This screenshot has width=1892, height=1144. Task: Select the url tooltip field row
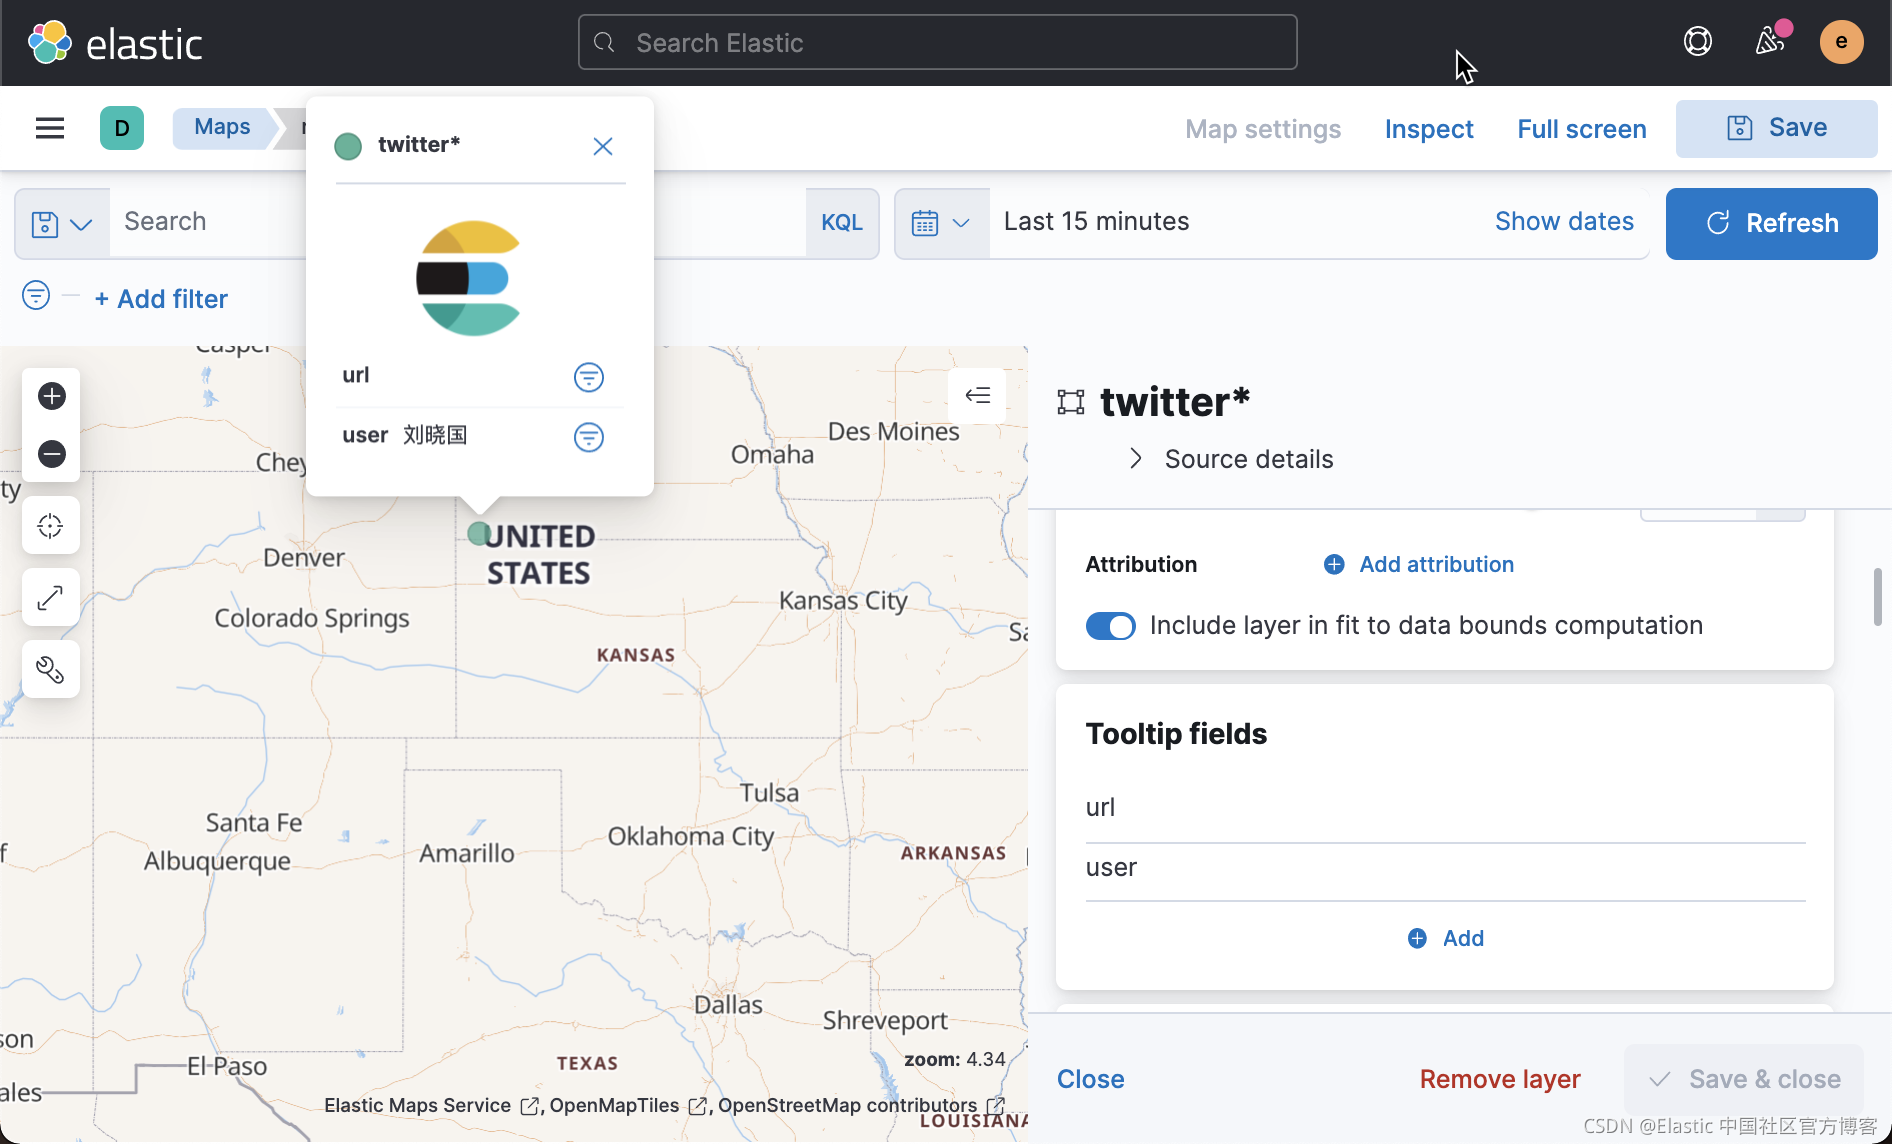pos(1446,808)
